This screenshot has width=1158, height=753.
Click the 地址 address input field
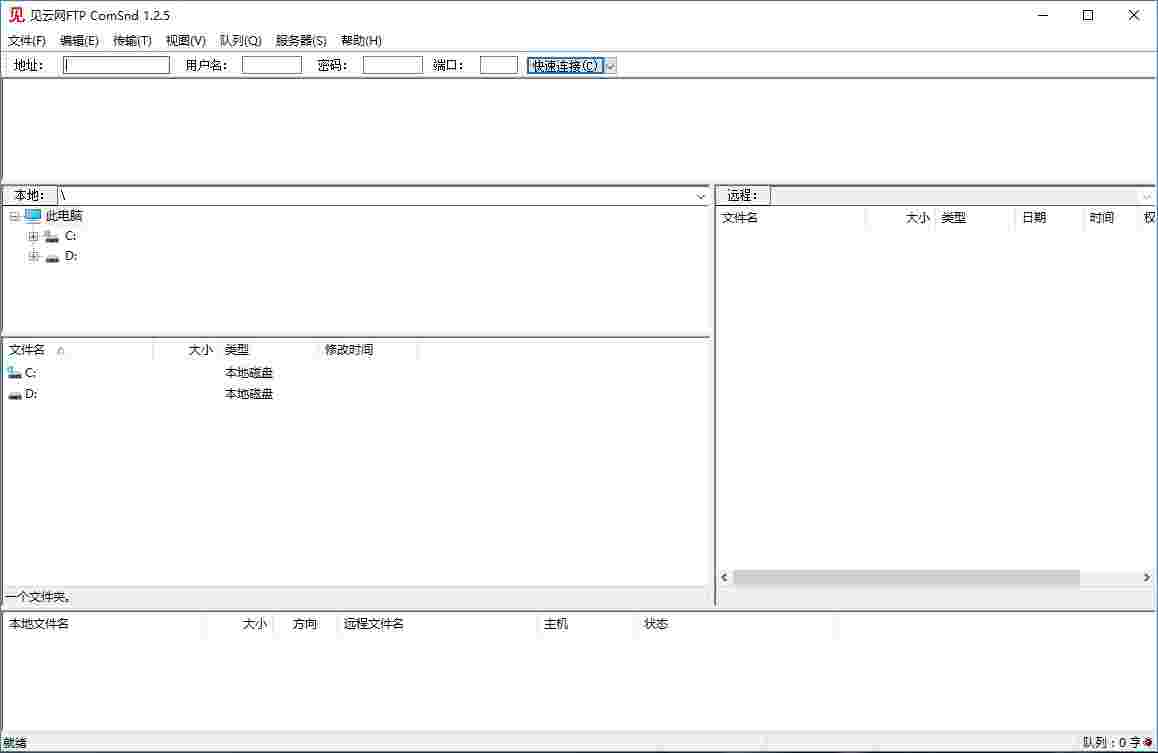point(117,66)
